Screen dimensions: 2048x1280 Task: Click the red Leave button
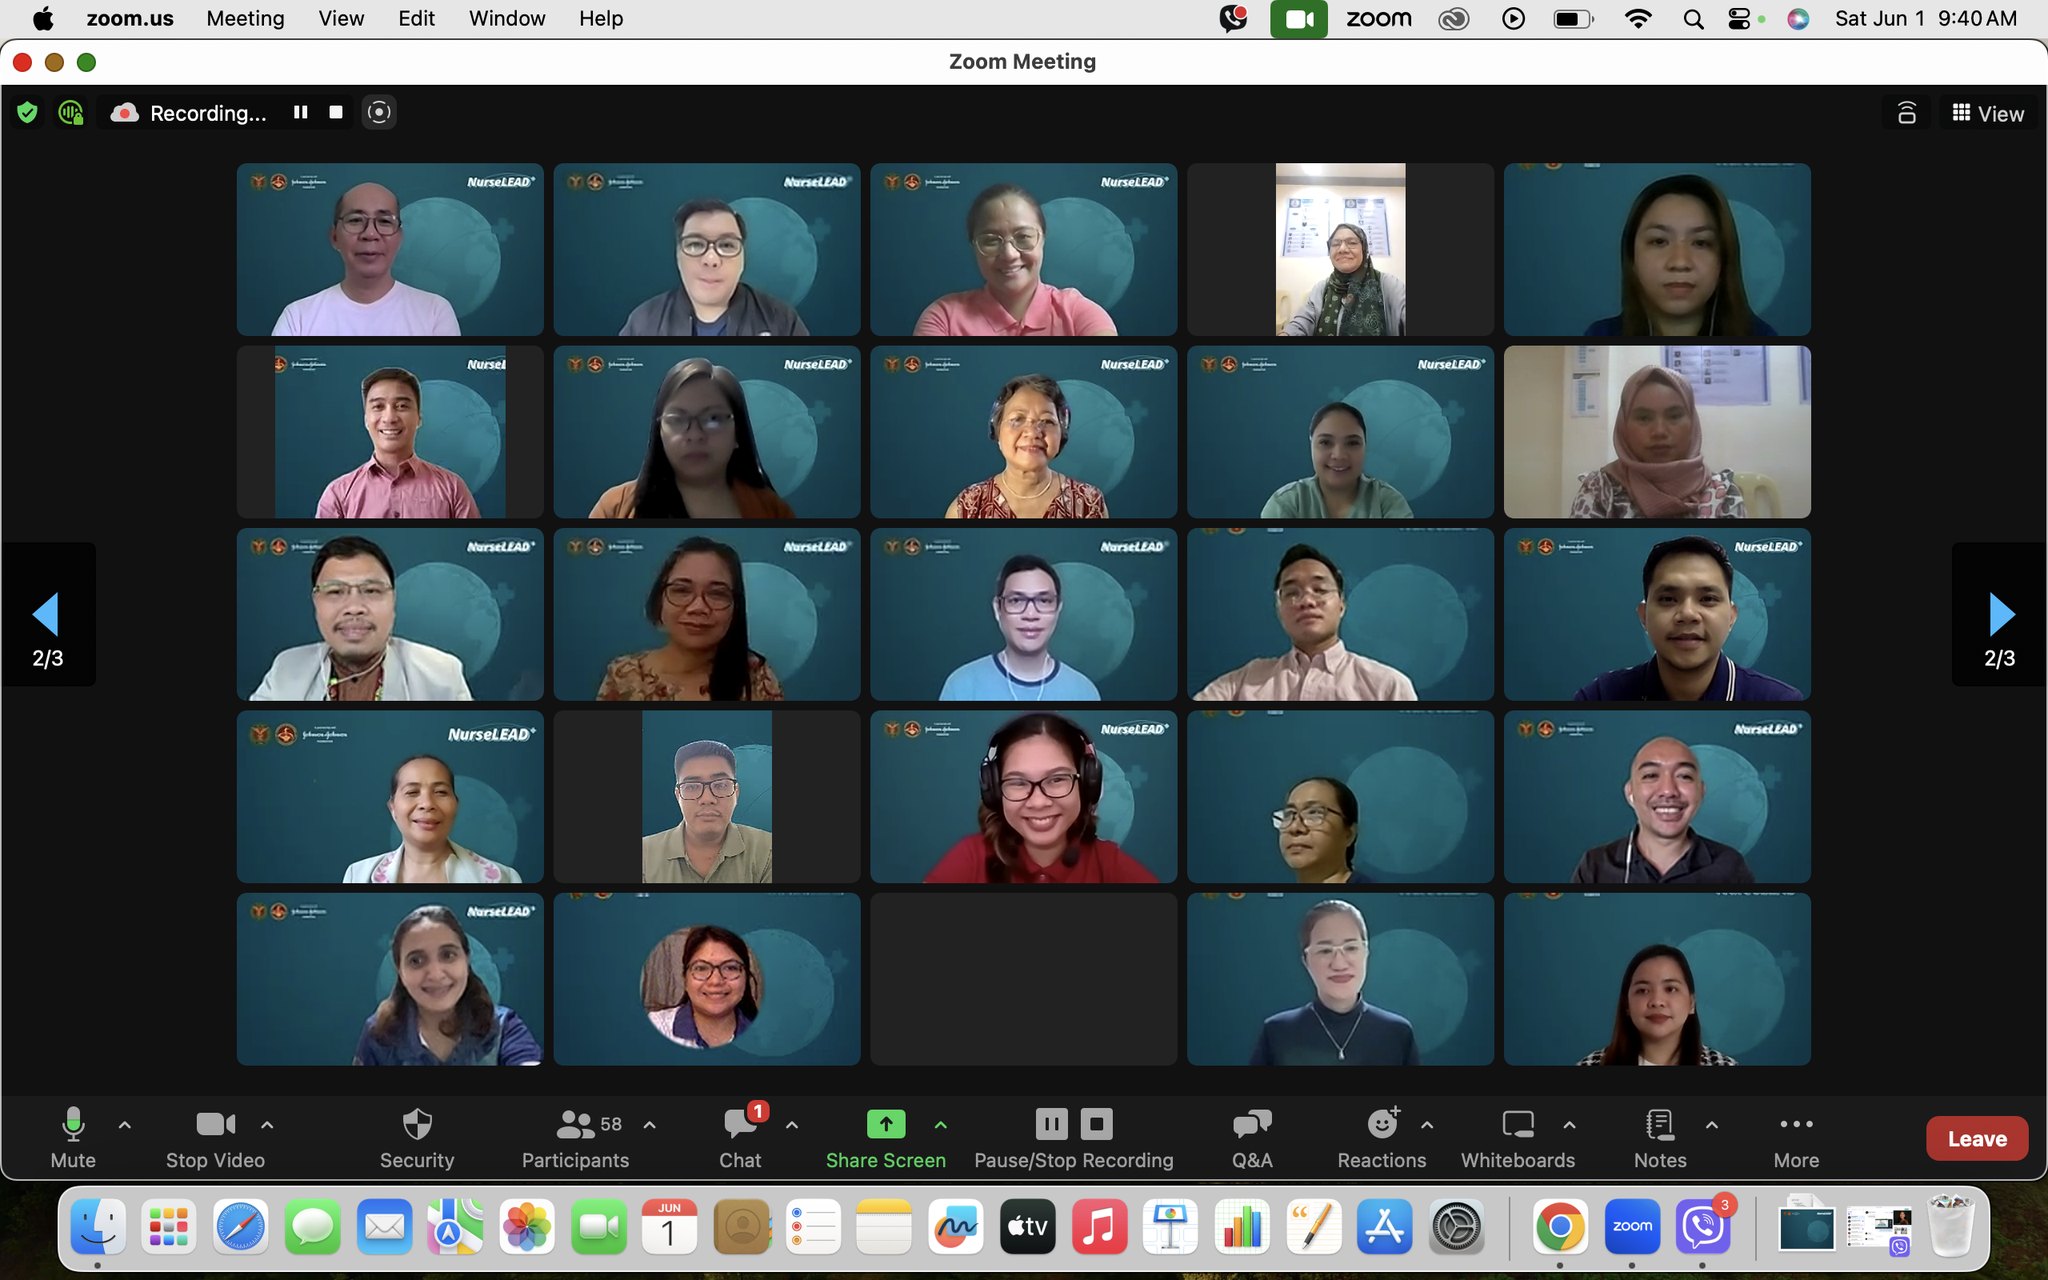coord(1976,1139)
